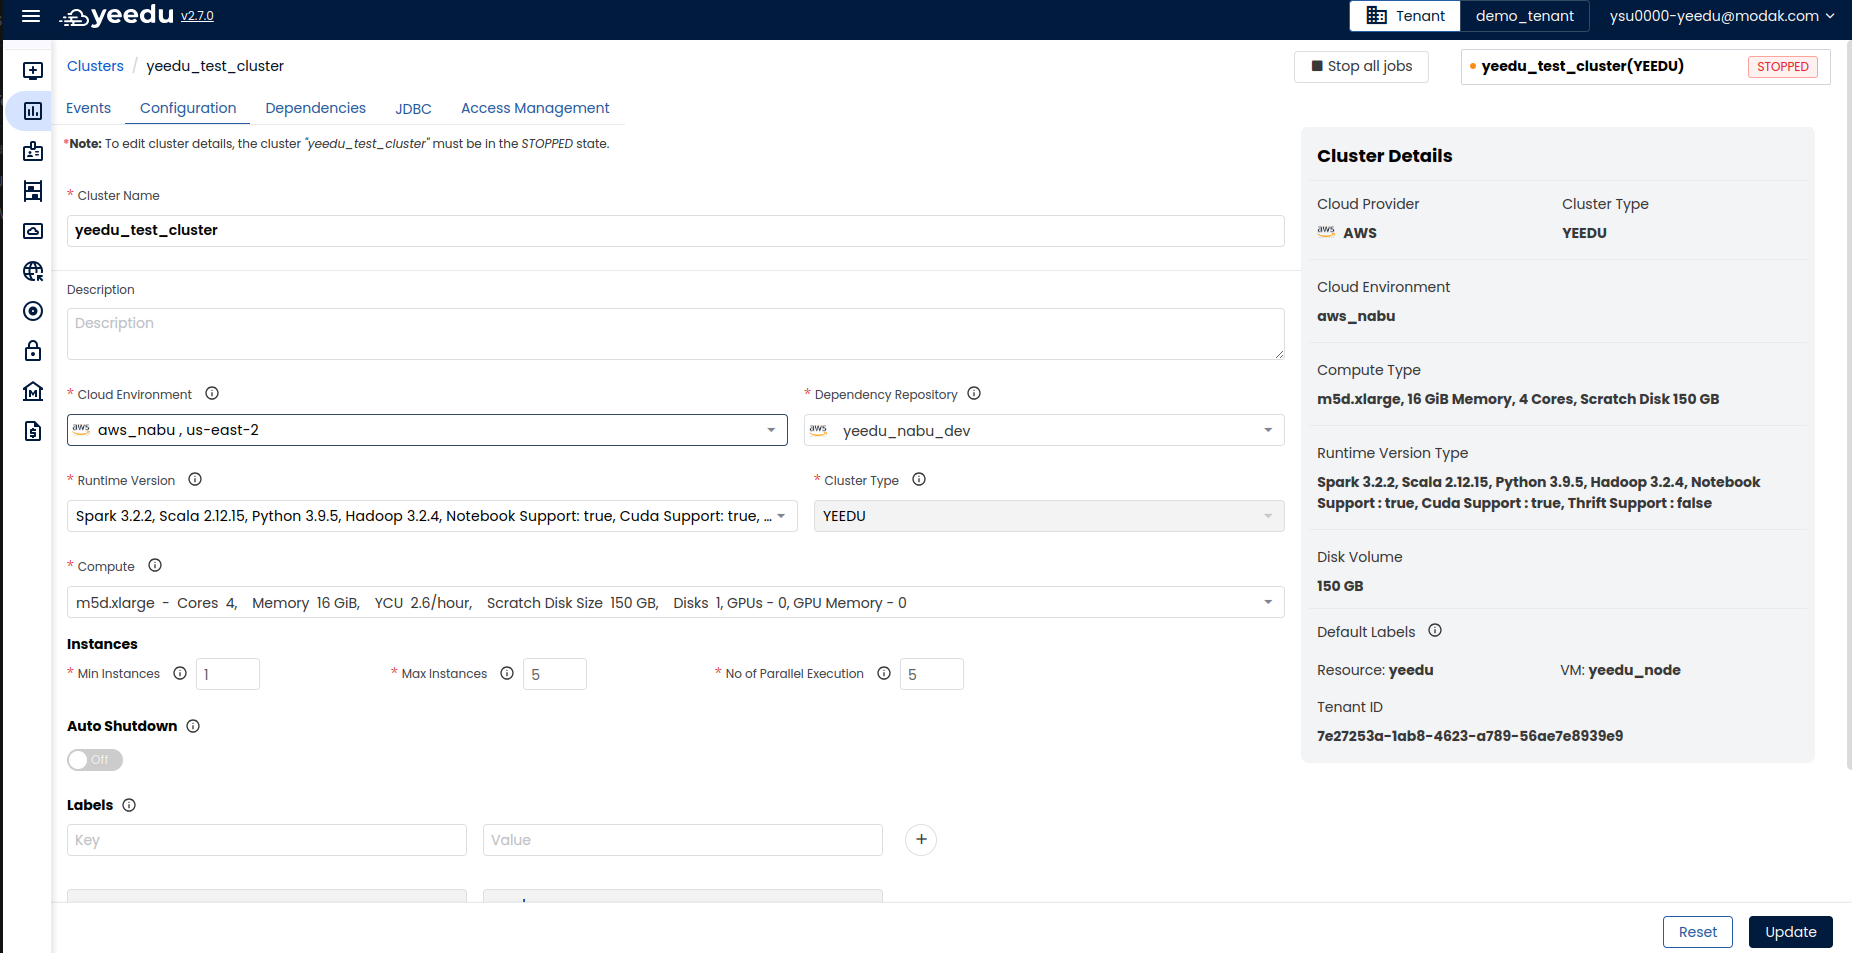Open the lock security sidebar icon
Image resolution: width=1852 pixels, height=953 pixels.
pos(33,351)
